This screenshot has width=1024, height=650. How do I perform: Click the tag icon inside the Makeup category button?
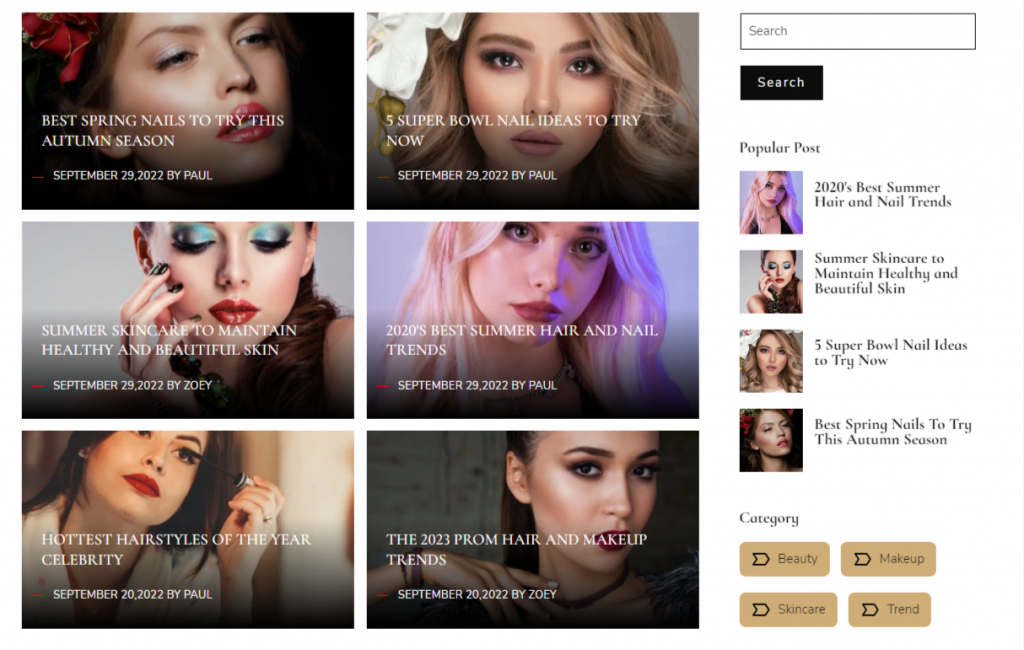point(861,559)
